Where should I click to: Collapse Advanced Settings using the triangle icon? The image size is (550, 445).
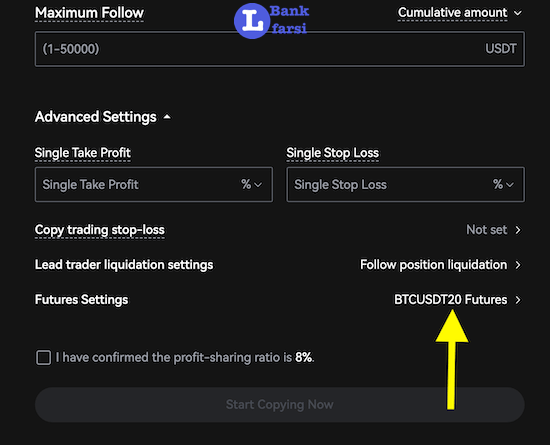(x=167, y=117)
